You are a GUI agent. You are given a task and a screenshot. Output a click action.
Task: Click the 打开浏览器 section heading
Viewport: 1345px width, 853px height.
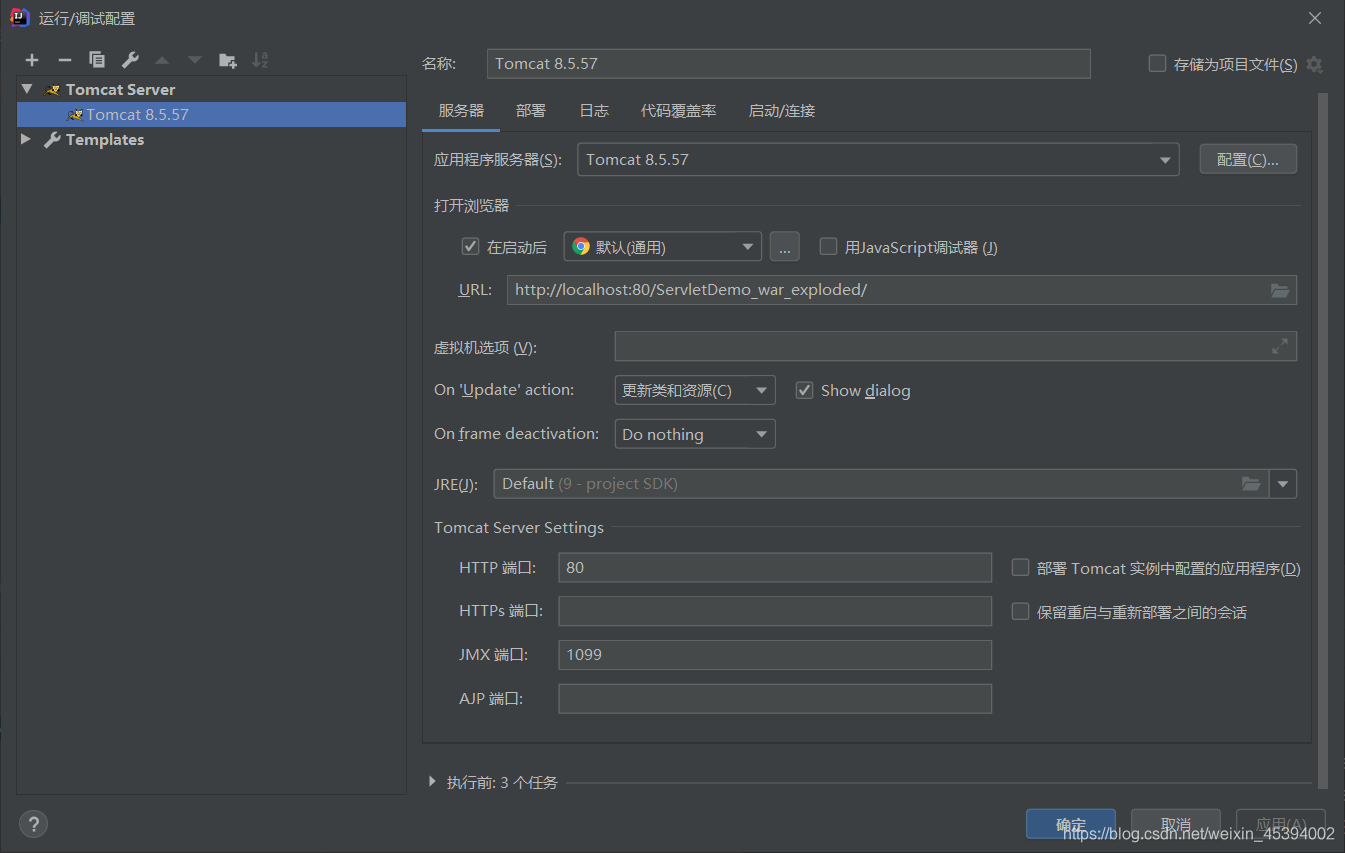(x=471, y=205)
